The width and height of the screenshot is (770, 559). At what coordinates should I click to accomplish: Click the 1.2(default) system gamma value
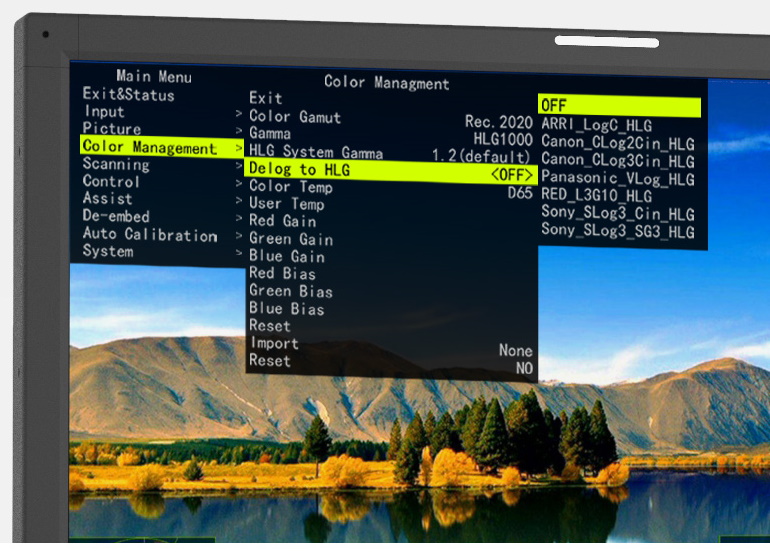(x=481, y=157)
